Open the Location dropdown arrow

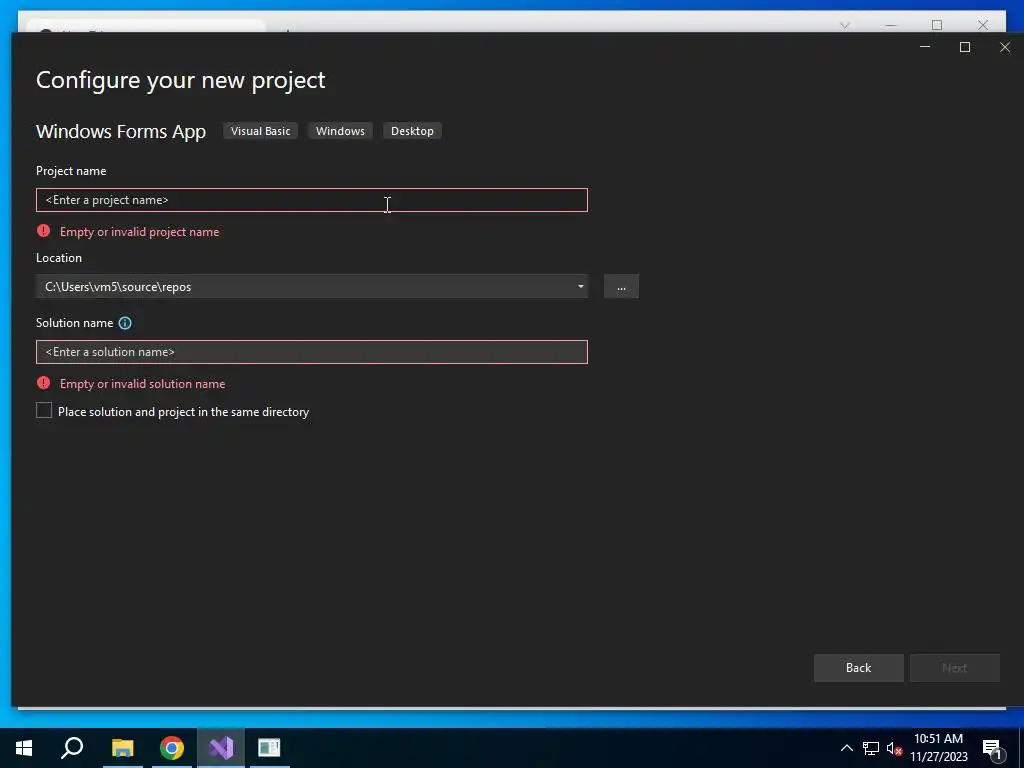pos(580,287)
